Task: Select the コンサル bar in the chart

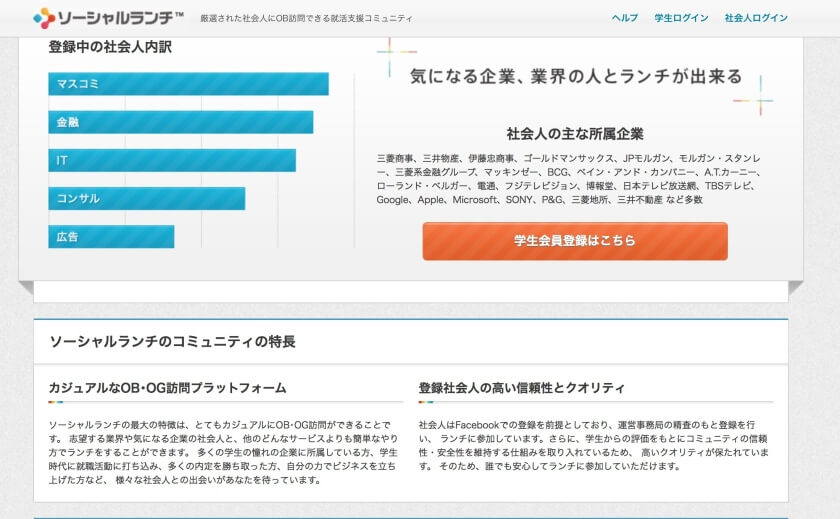Action: pyautogui.click(x=147, y=198)
